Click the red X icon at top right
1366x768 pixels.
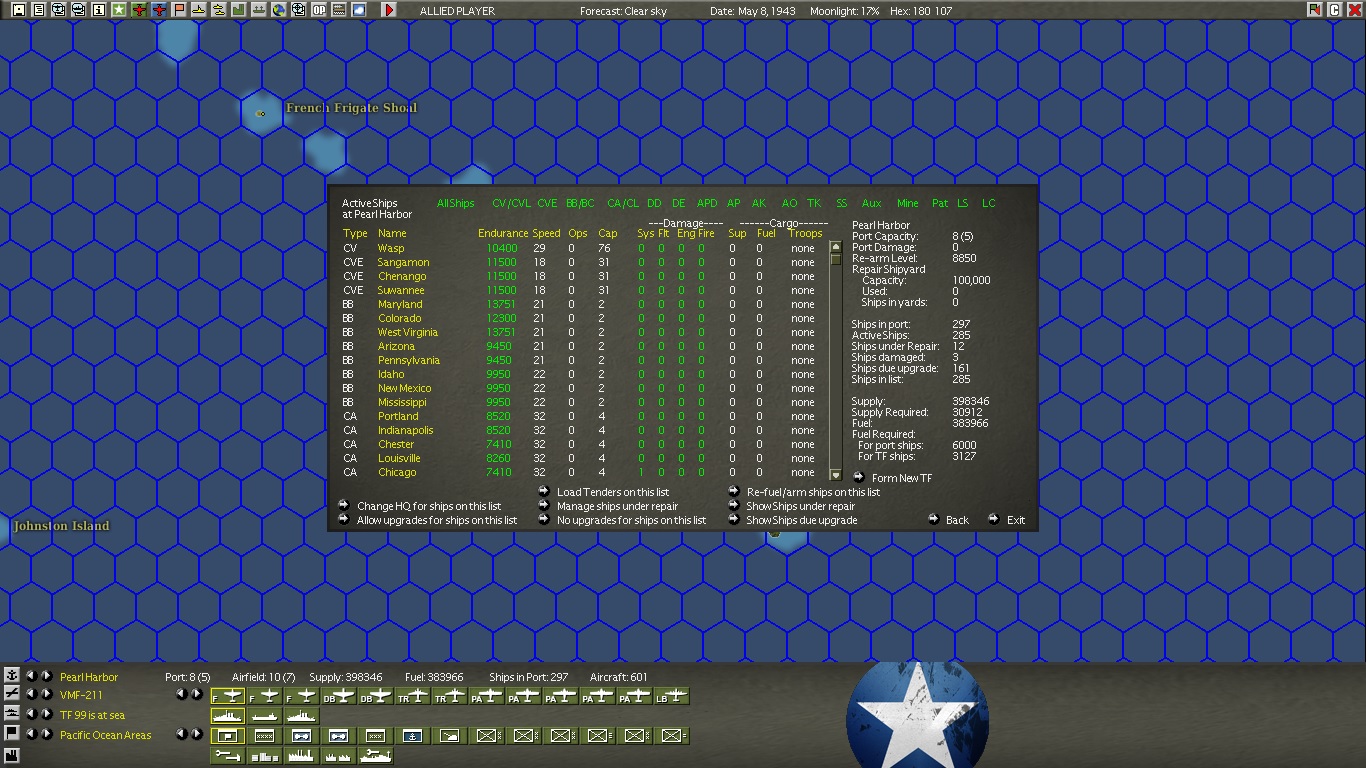(1354, 10)
